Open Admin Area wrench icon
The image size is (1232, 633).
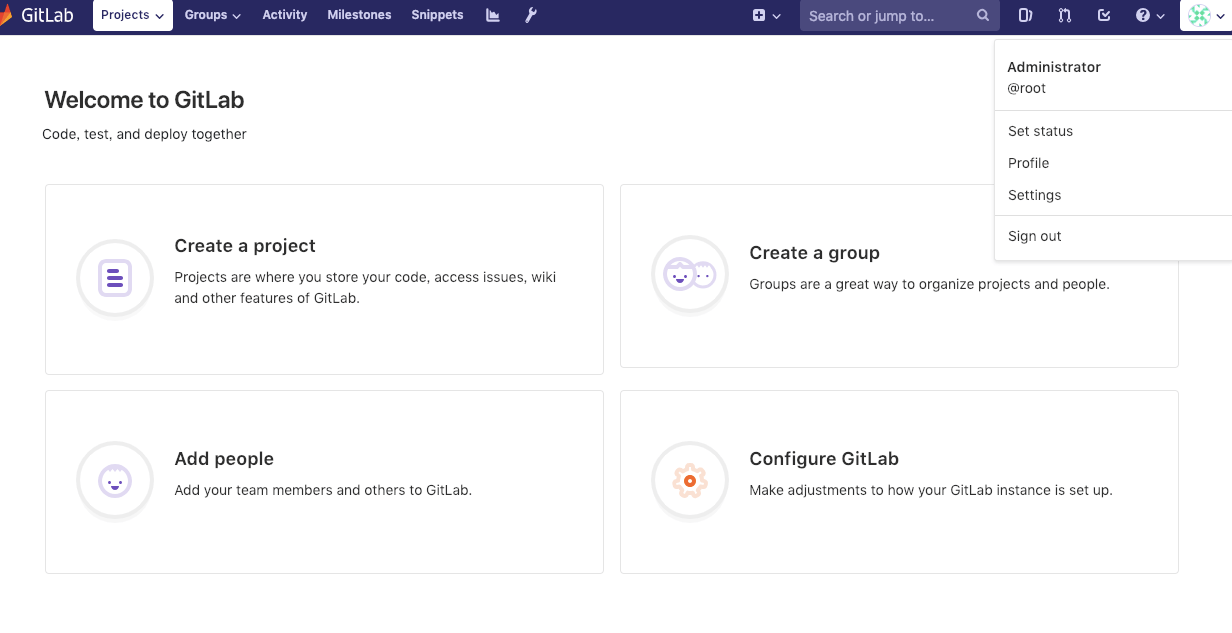point(531,15)
